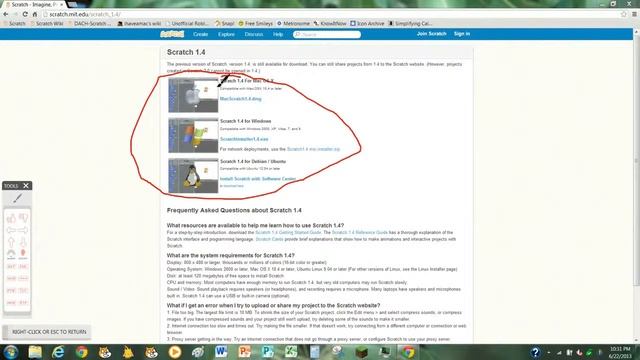Open the DACH-Scratch bookmark

tap(89, 24)
